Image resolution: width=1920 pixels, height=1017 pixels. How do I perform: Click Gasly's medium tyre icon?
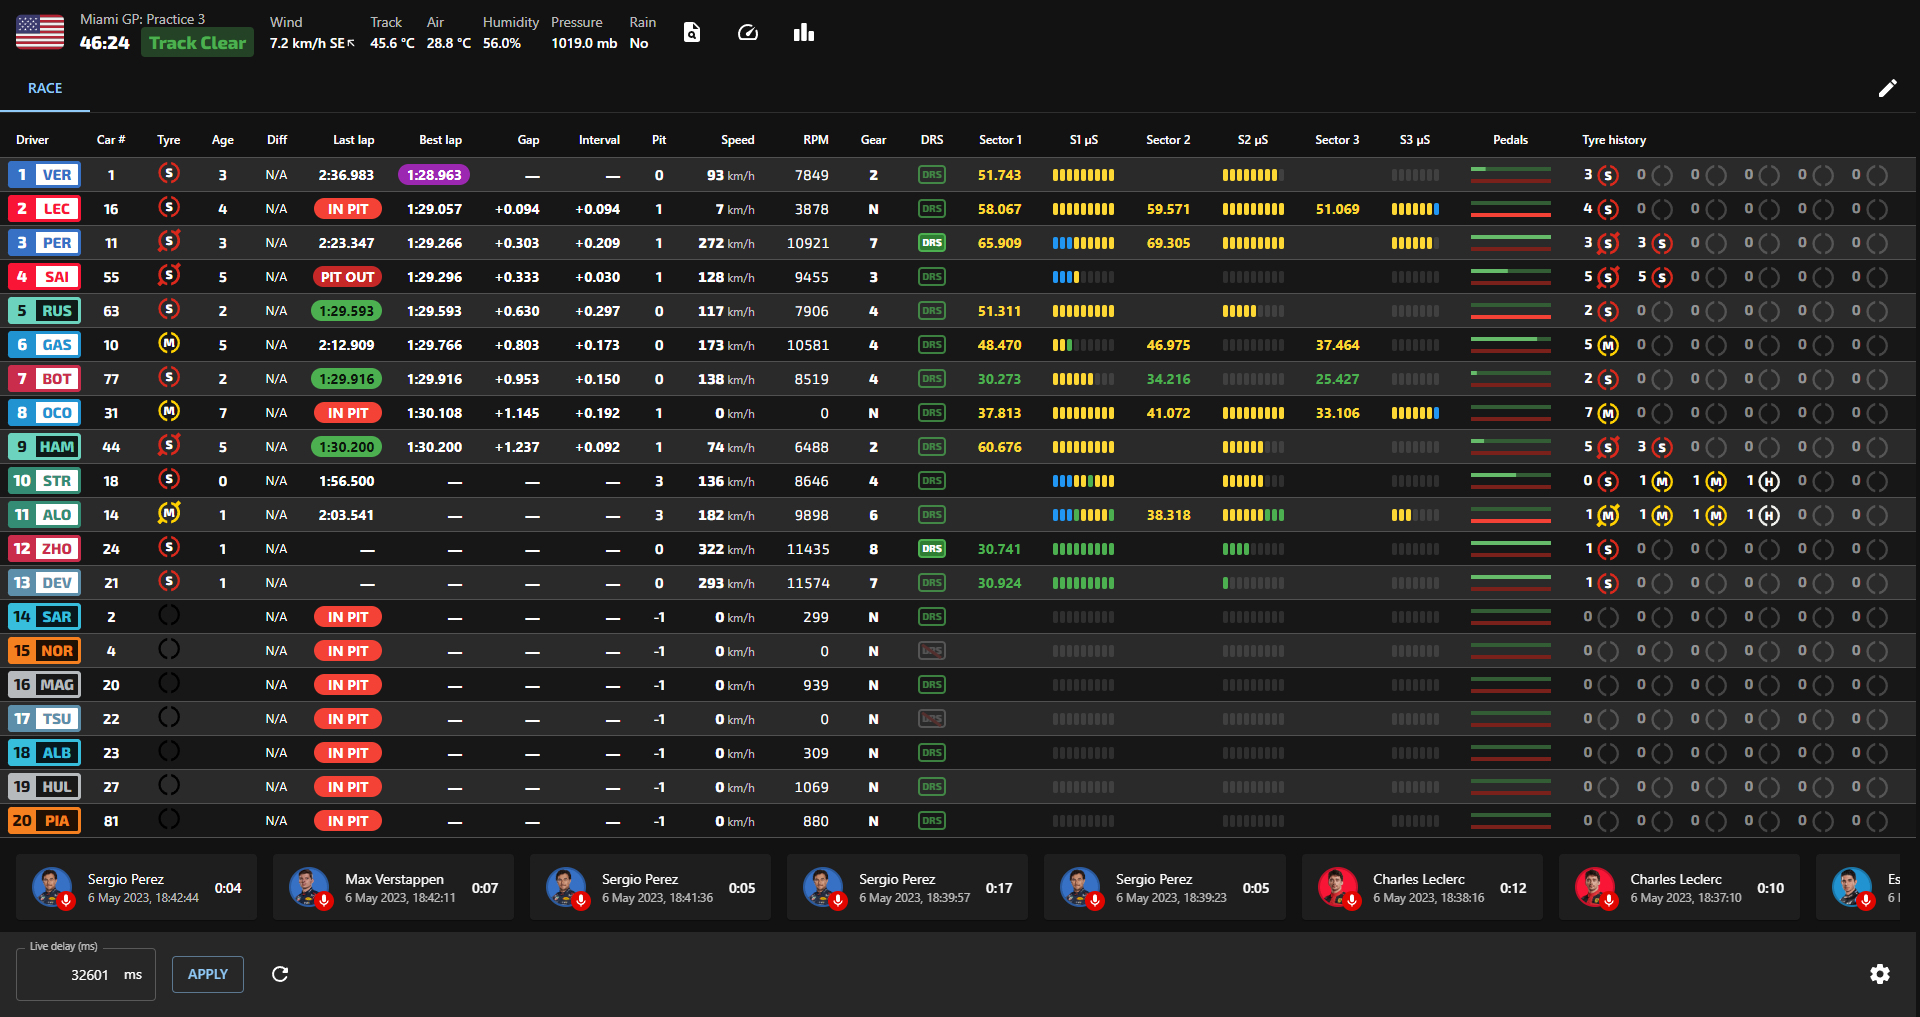point(169,344)
